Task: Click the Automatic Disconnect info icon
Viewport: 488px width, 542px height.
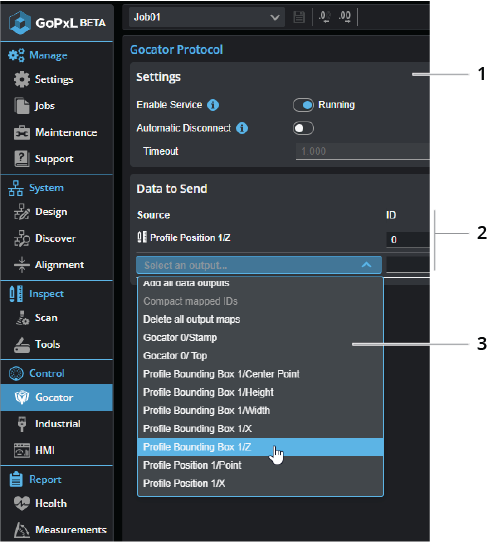Action: click(x=242, y=128)
